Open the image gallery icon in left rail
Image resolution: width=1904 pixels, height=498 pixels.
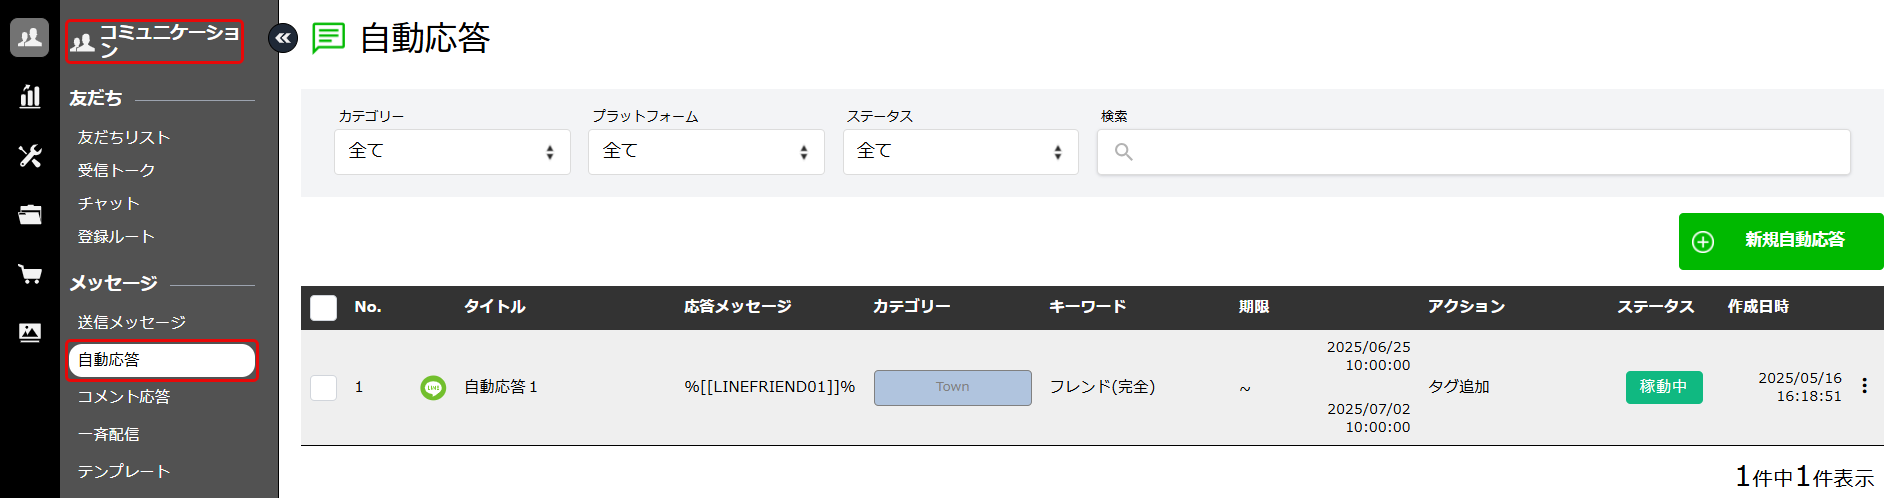tap(30, 332)
